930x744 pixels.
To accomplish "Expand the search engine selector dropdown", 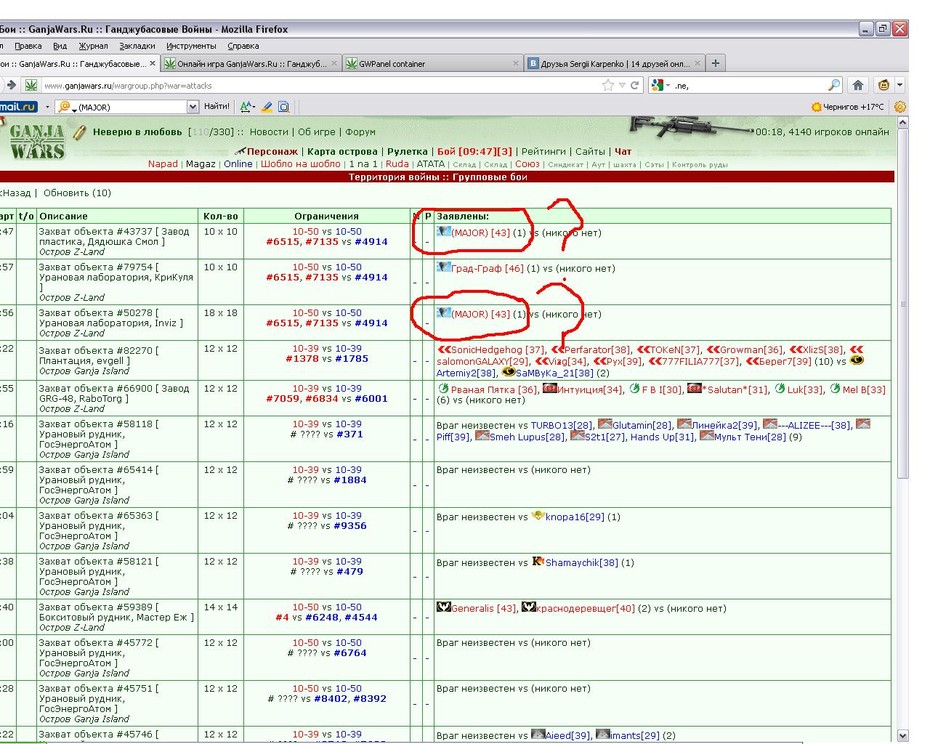I will click(x=660, y=85).
